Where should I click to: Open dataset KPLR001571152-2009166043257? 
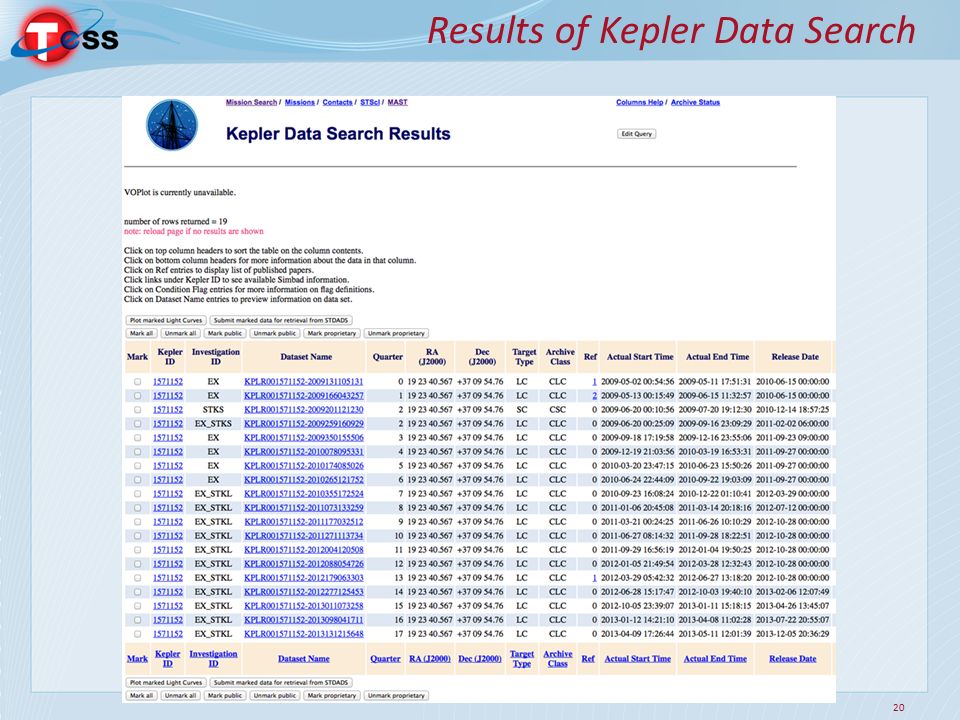click(x=304, y=396)
